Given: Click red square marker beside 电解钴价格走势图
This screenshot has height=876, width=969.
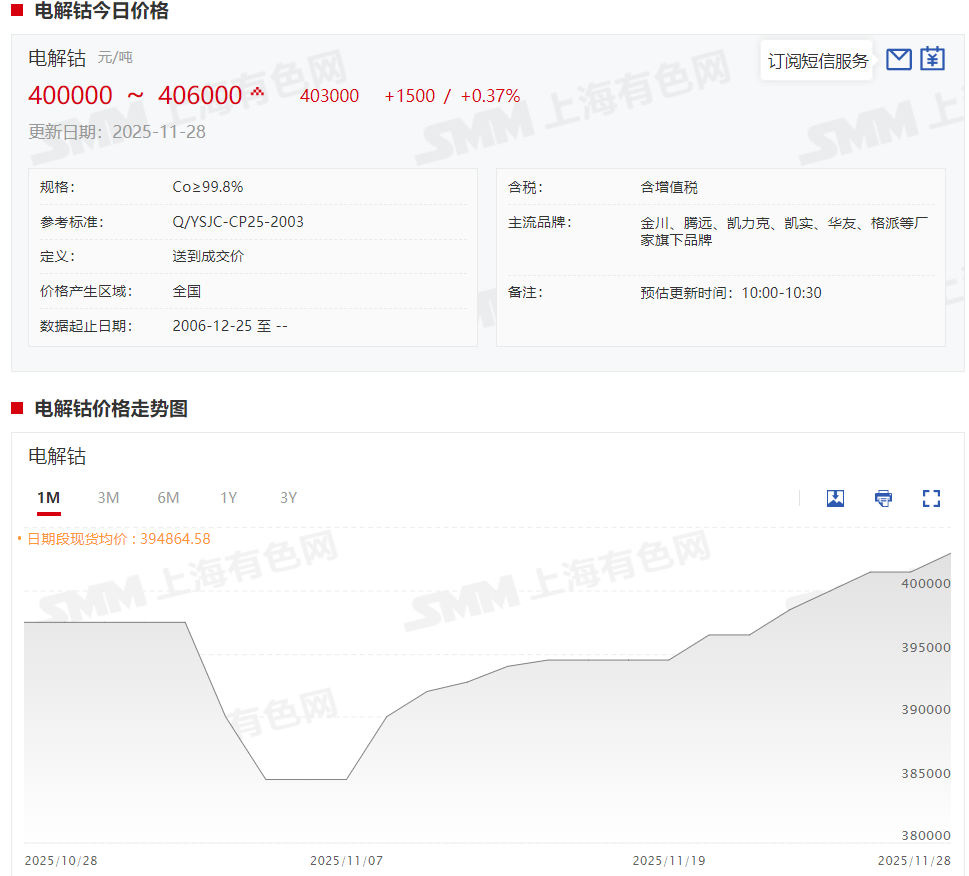Looking at the screenshot, I should tap(17, 408).
